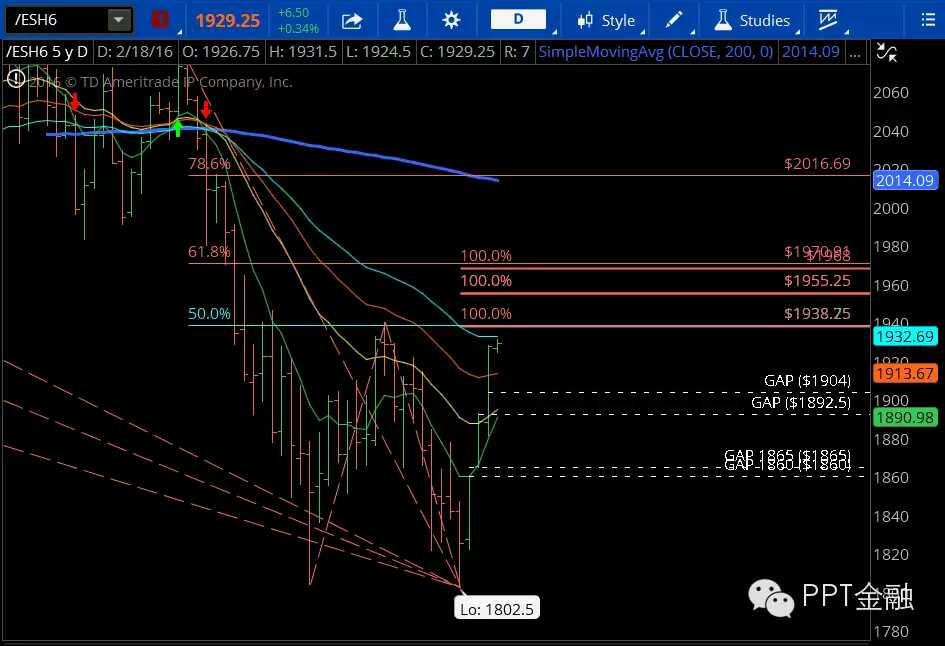Open the Studies menu
Image resolution: width=945 pixels, height=646 pixels.
pyautogui.click(x=753, y=20)
